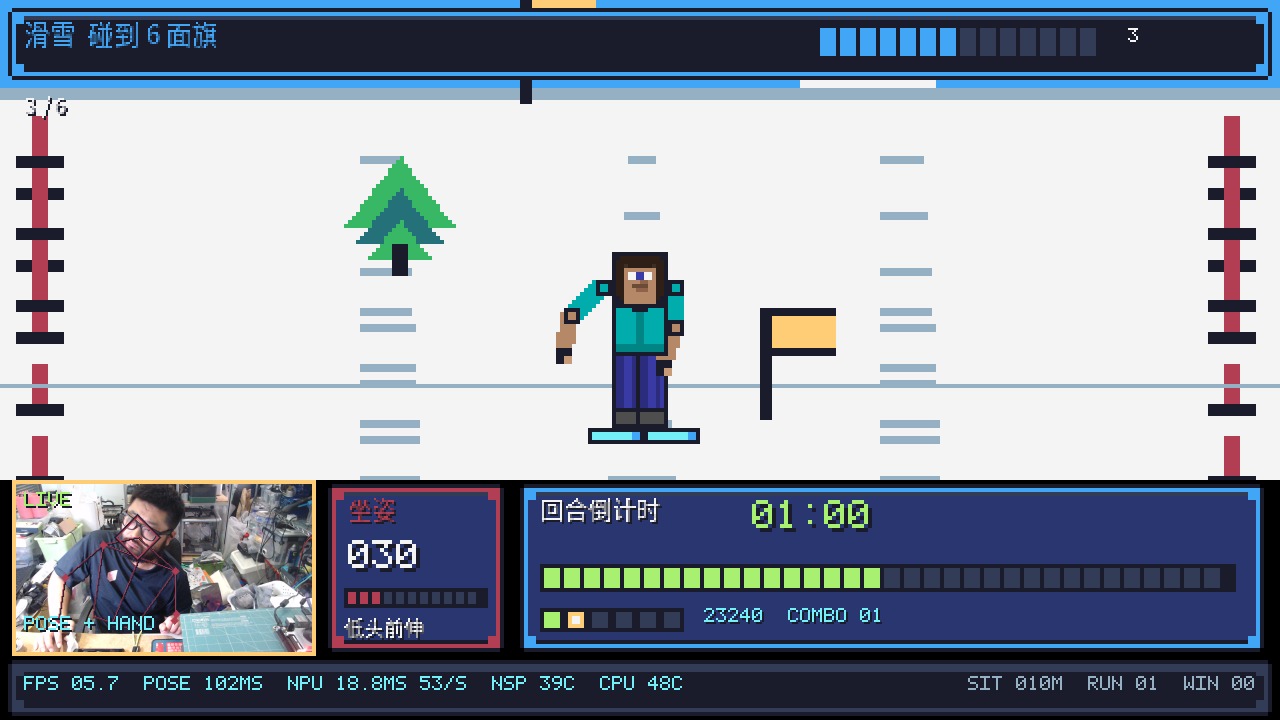Click the "RUN 01" status entry

[1122, 683]
